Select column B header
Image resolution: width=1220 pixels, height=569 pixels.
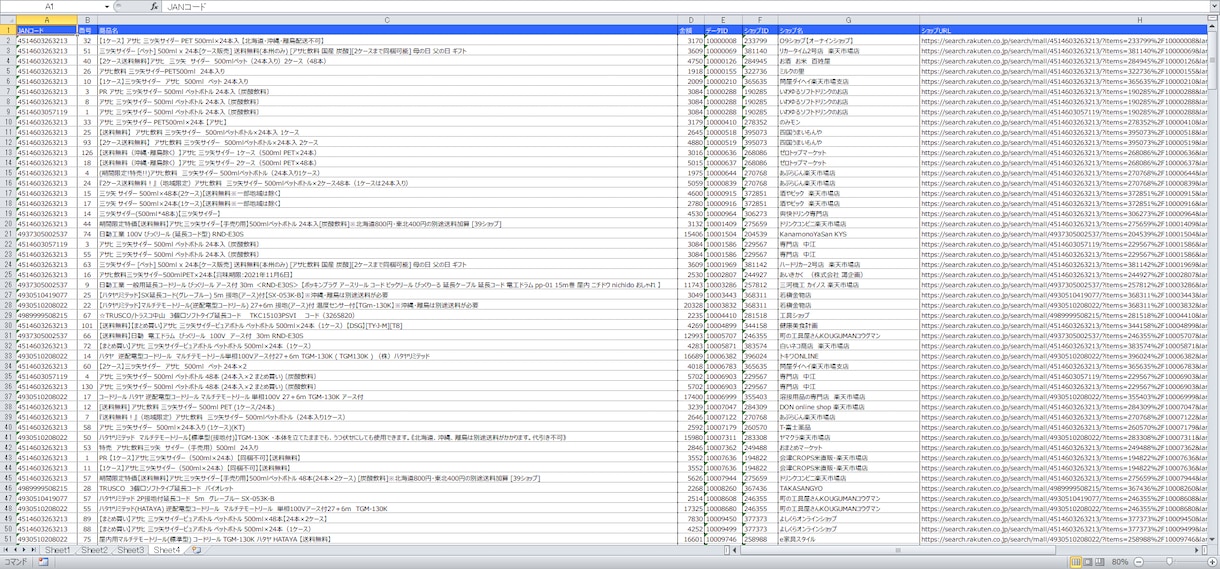(87, 20)
